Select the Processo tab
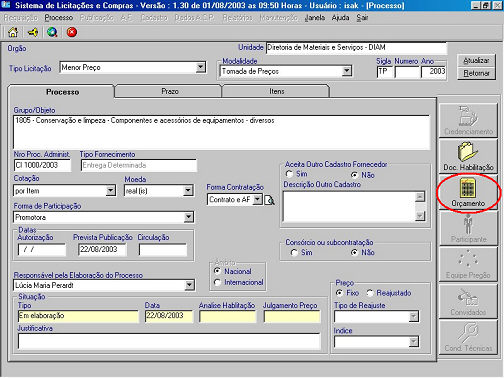The width and height of the screenshot is (504, 378). point(62,92)
